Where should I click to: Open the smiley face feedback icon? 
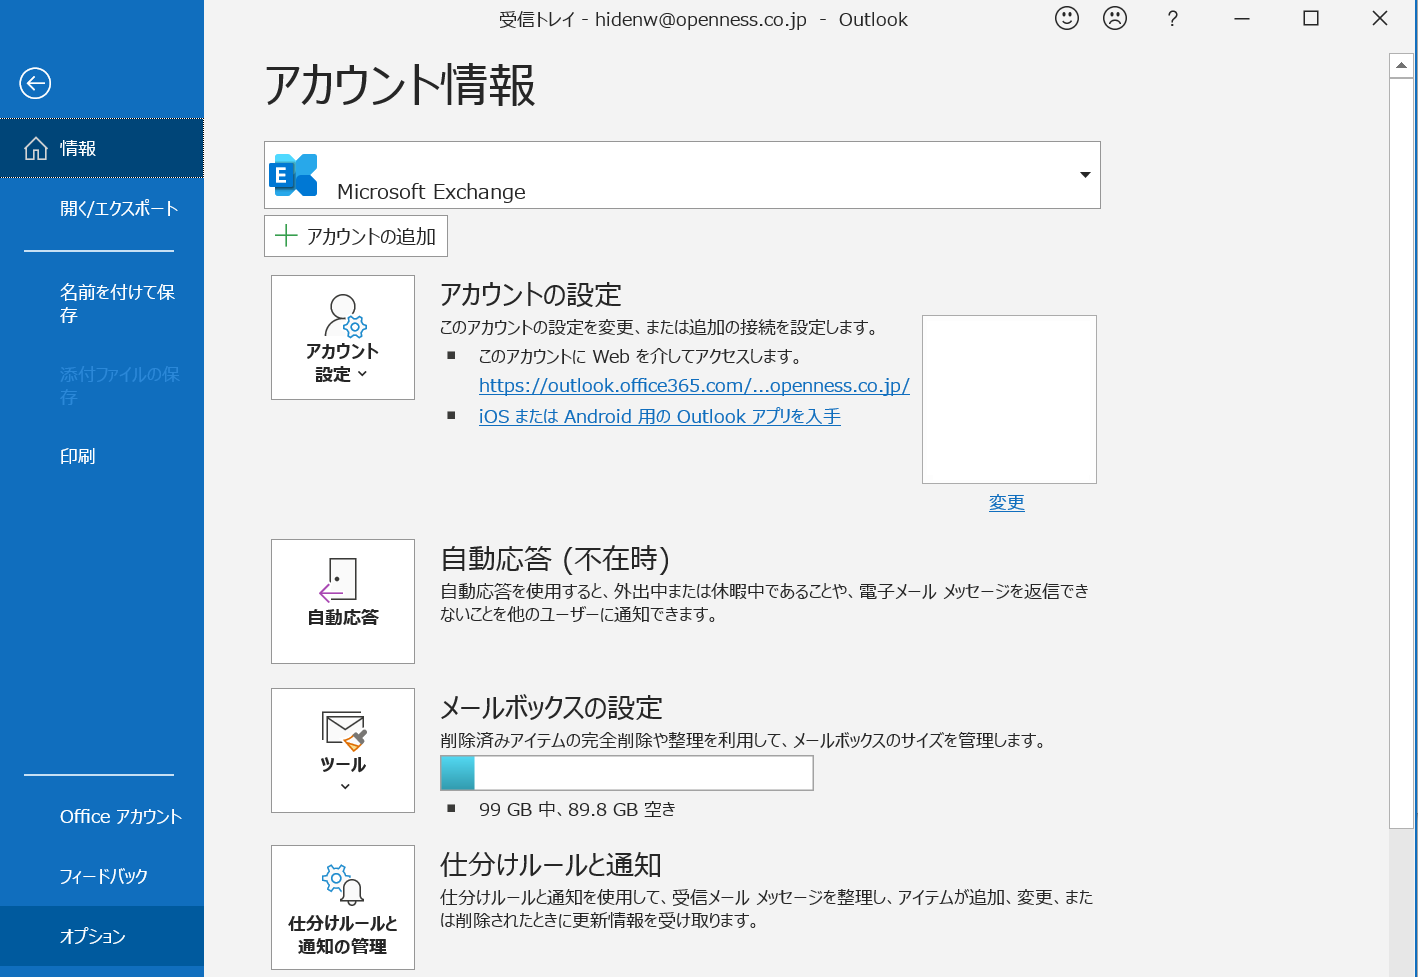pos(1067,18)
